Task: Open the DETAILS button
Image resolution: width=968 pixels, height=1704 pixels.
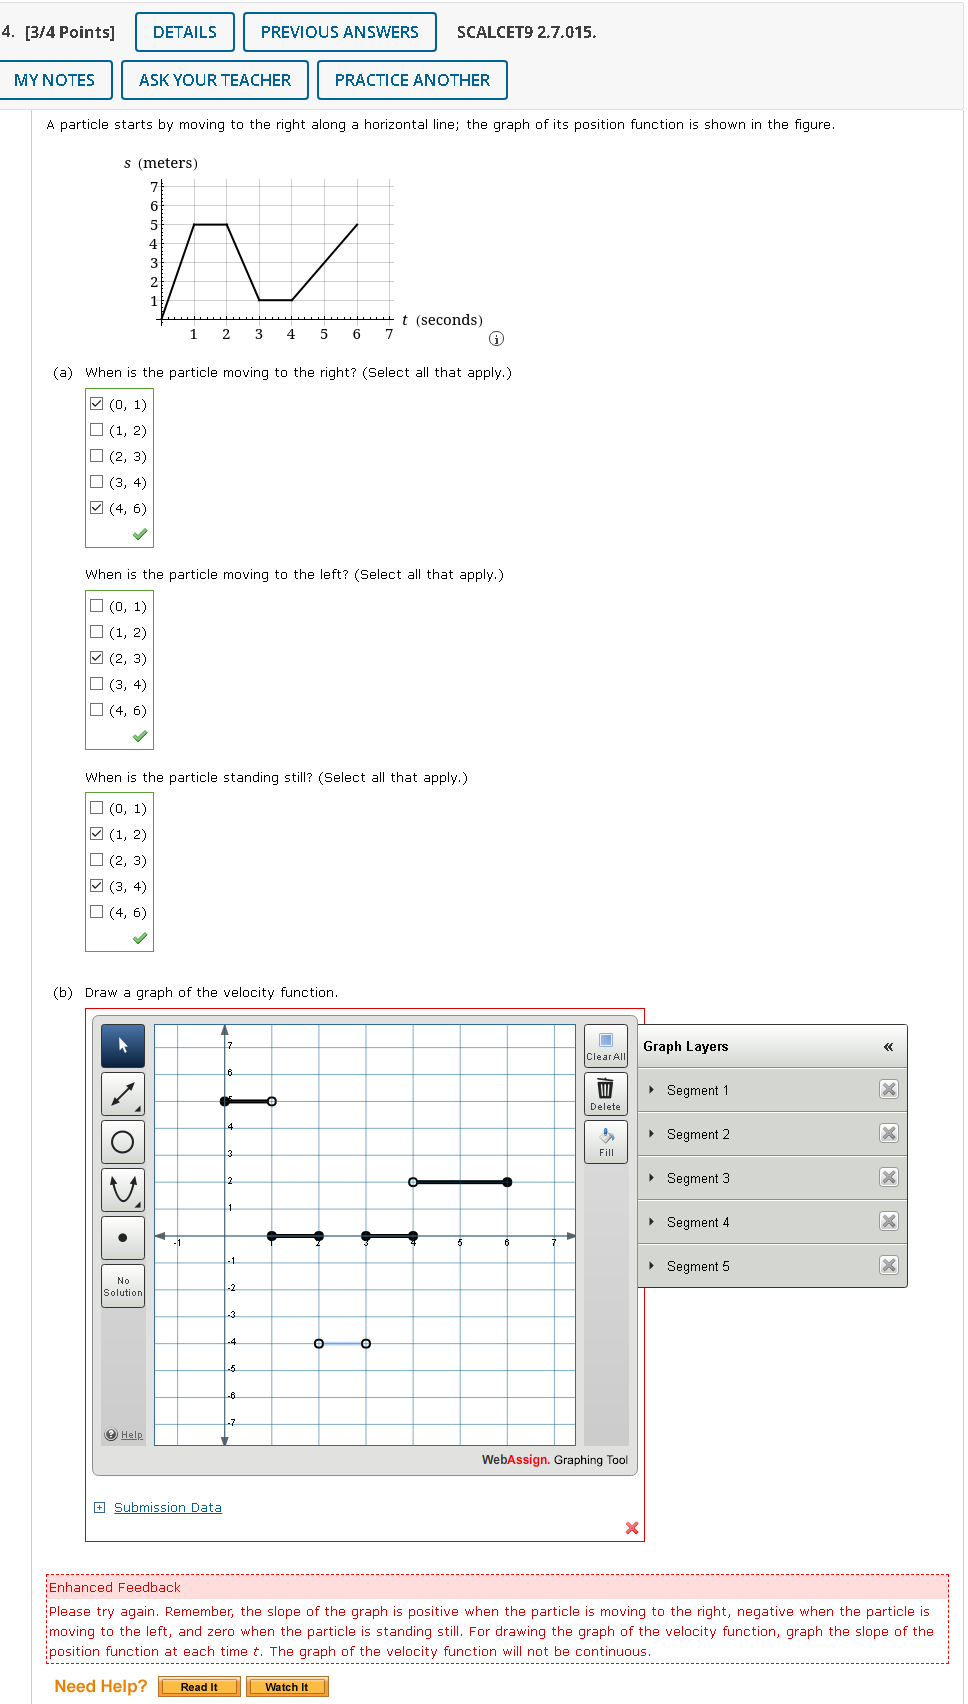Action: (x=185, y=32)
